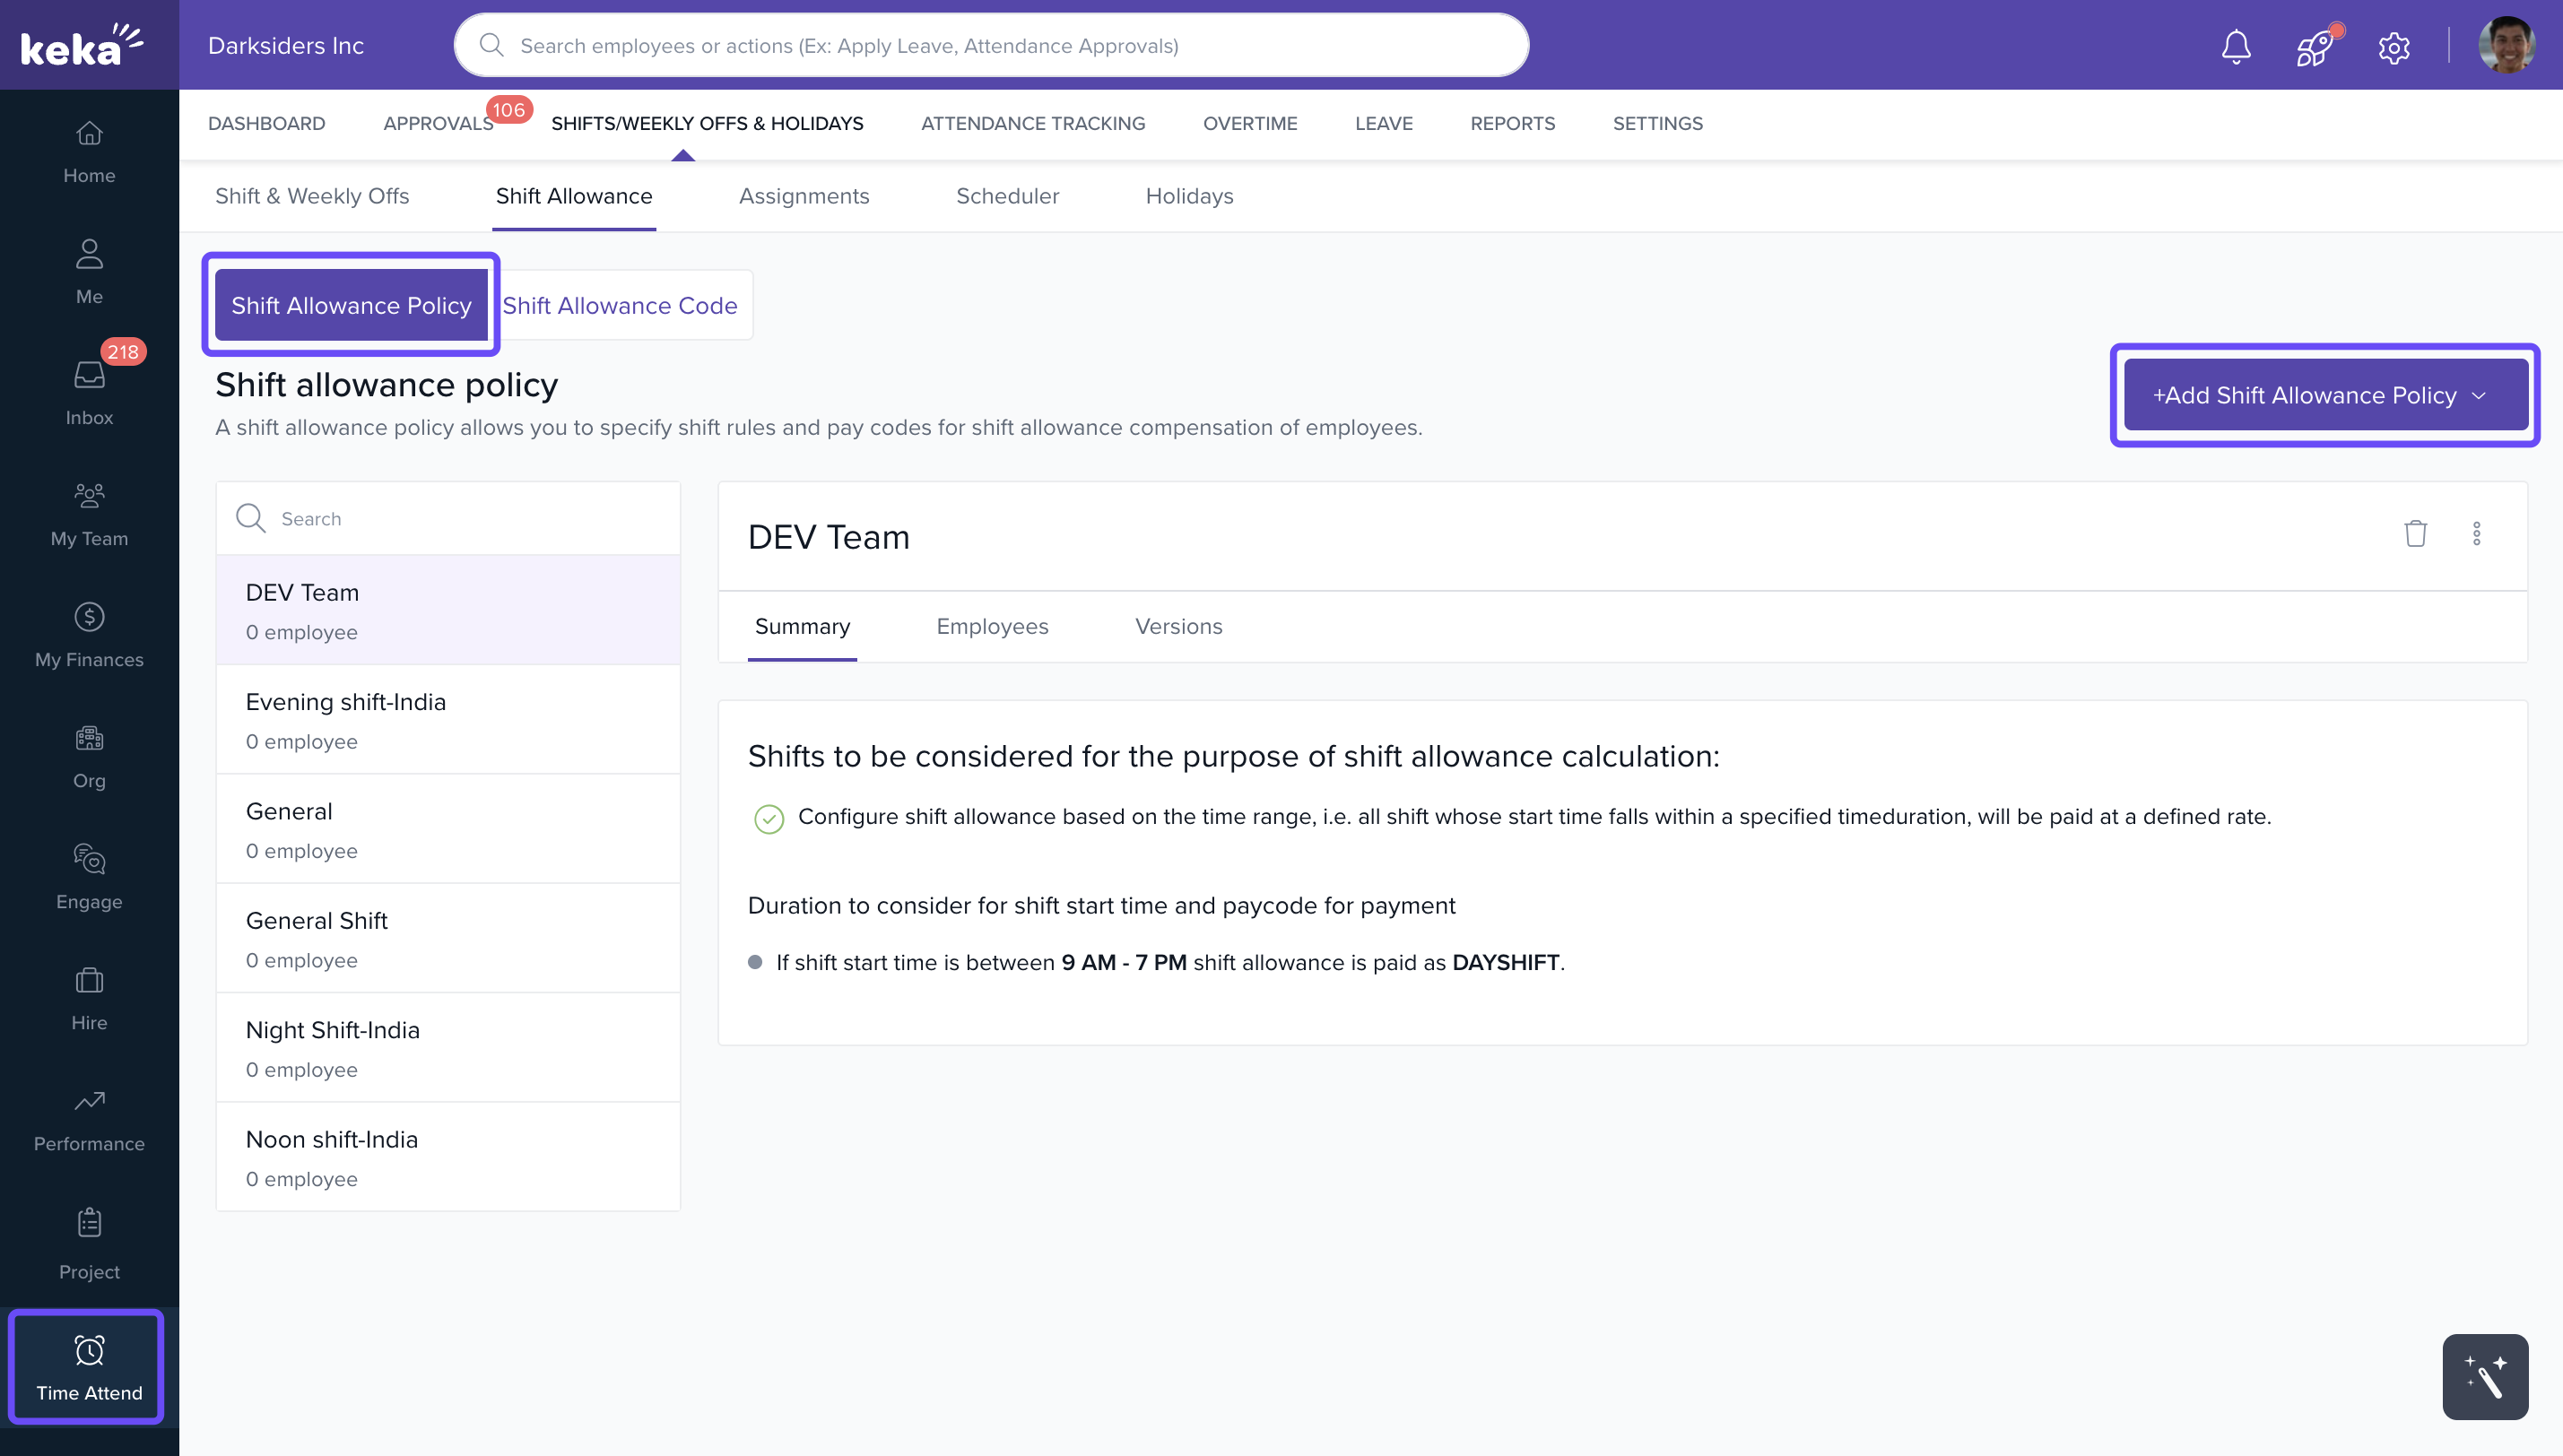Viewport: 2563px width, 1456px height.
Task: Open the Versions tab
Action: point(1178,626)
